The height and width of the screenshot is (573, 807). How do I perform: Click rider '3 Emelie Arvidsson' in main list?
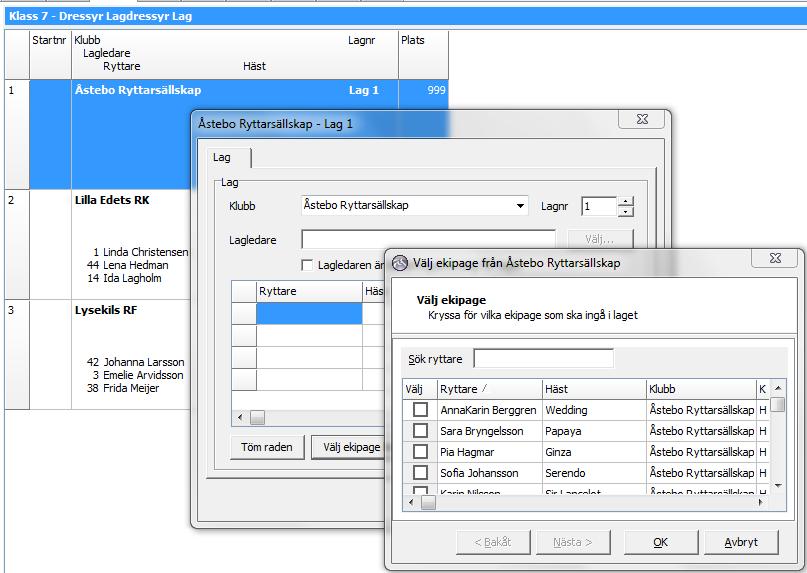click(138, 375)
